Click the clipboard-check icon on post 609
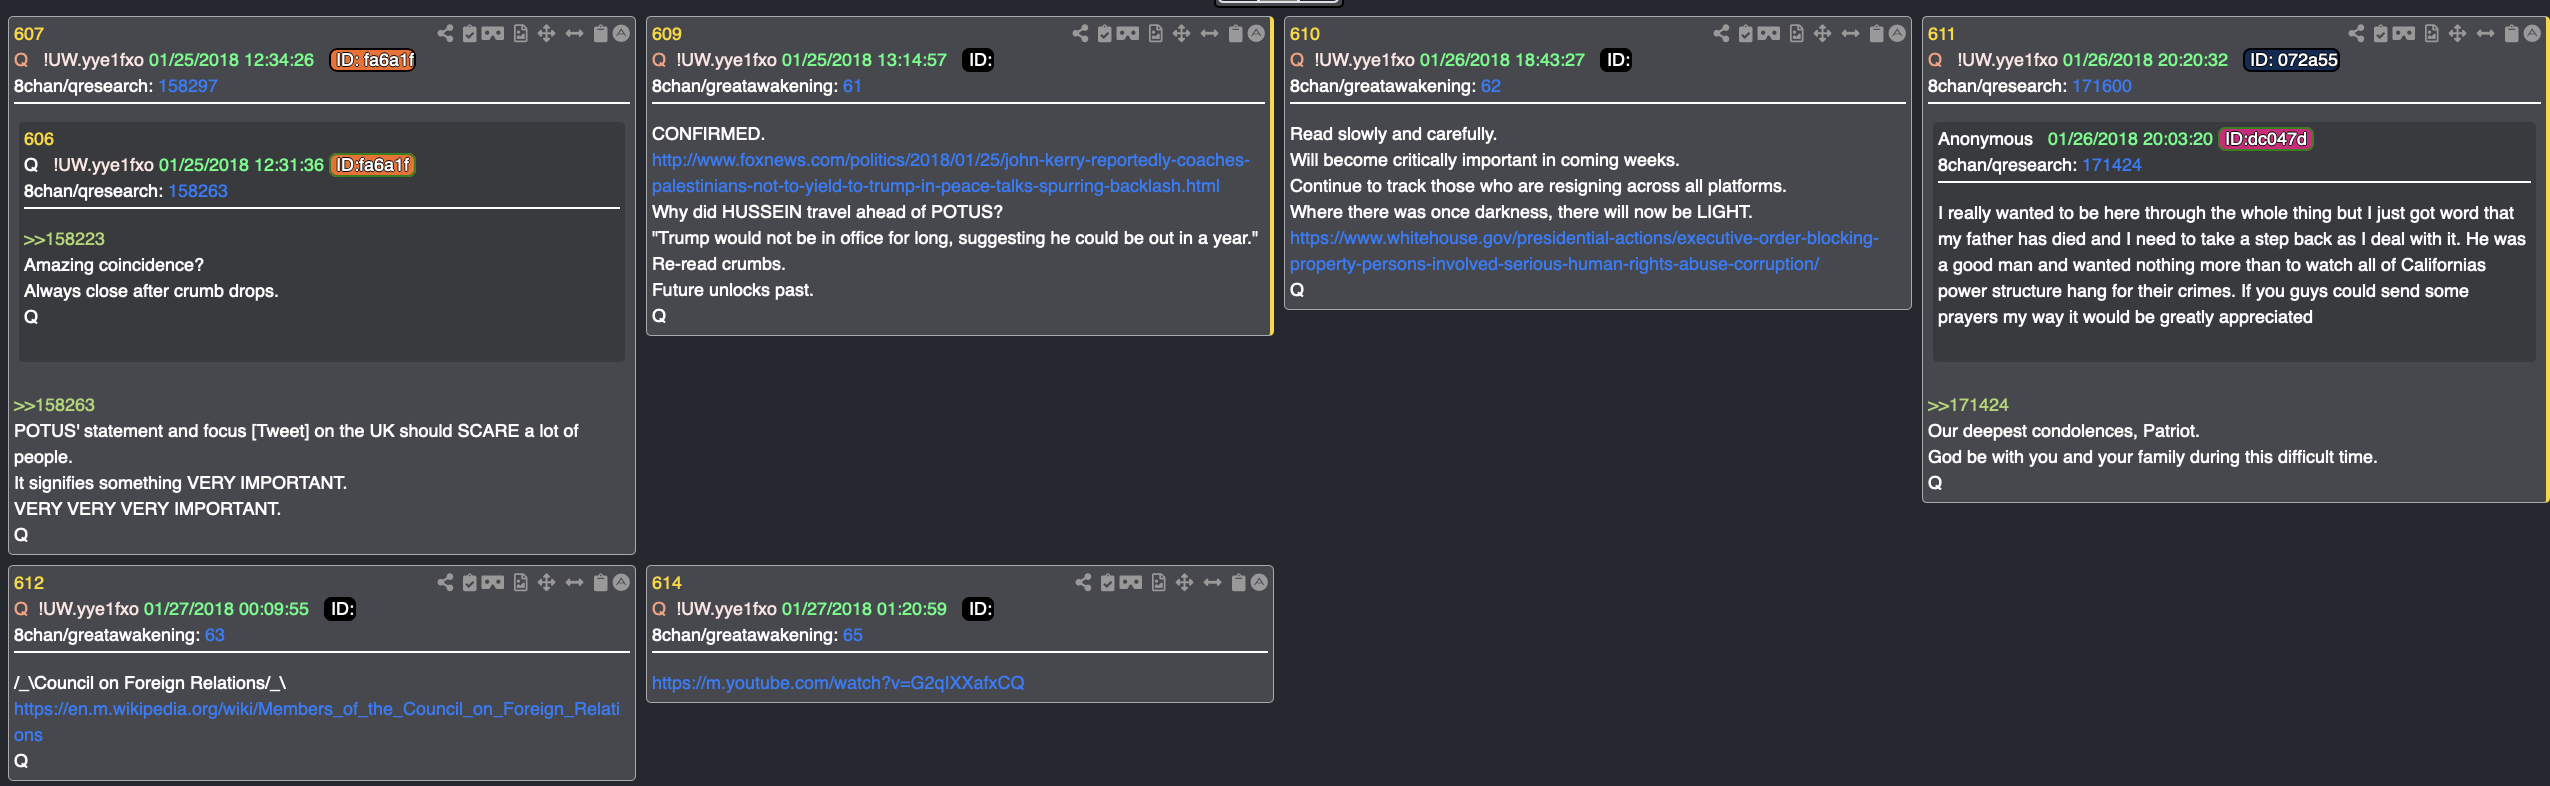Screen dimensions: 2550x786 (x=1104, y=33)
